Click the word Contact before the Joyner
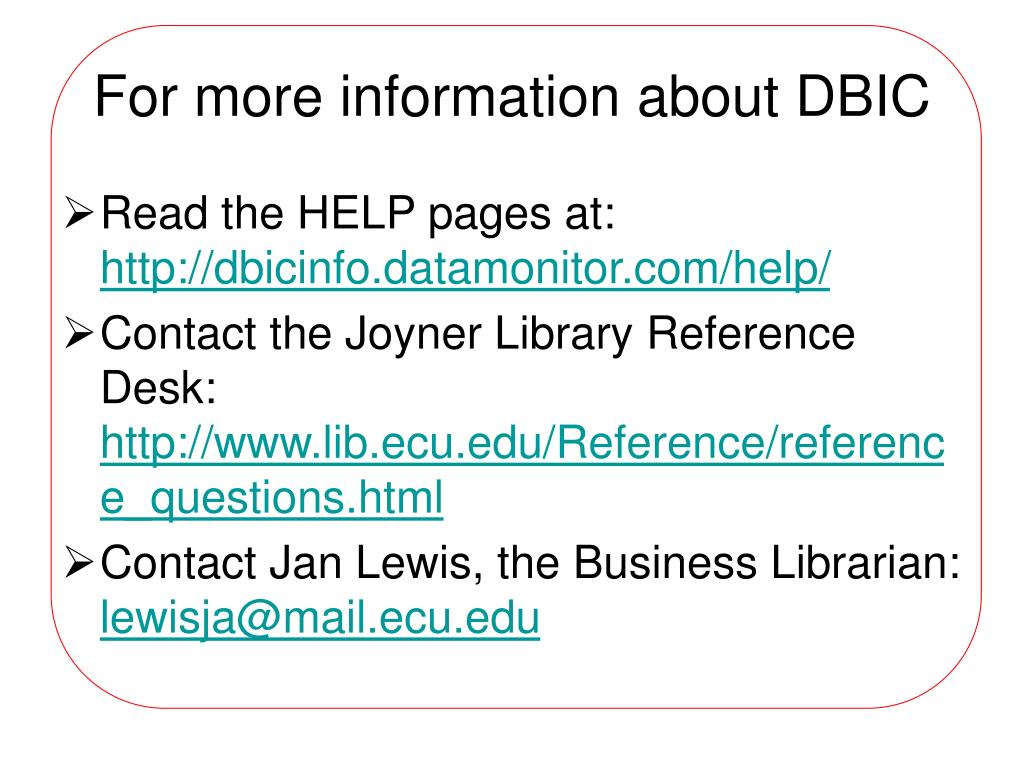 tap(178, 333)
